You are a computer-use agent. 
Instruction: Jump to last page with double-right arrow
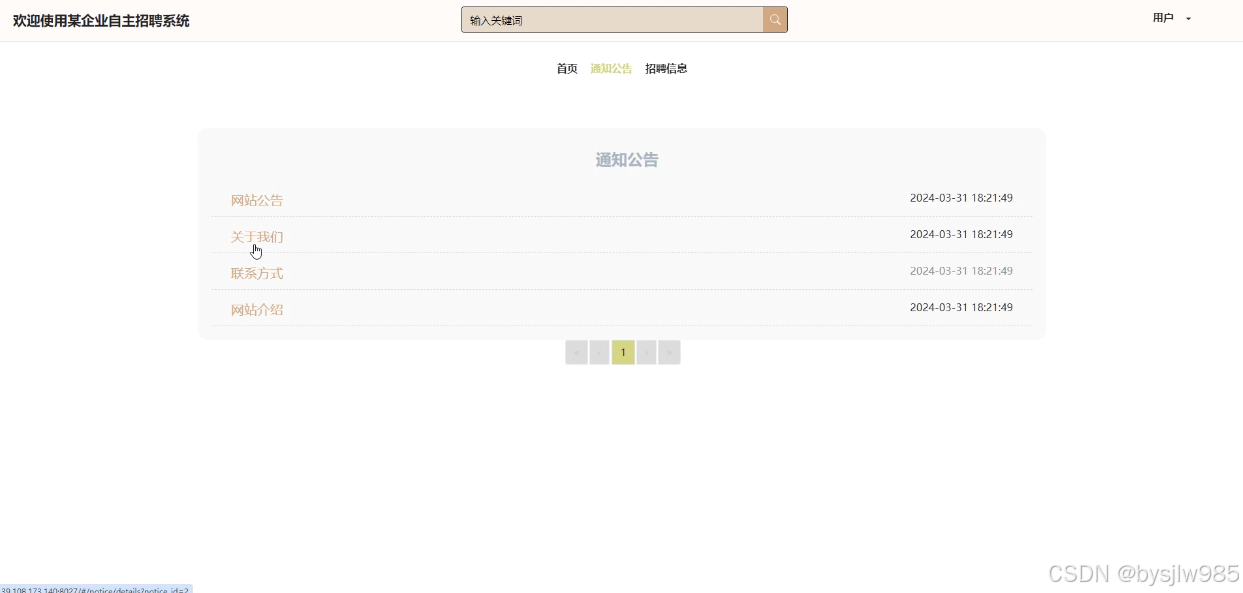point(670,353)
